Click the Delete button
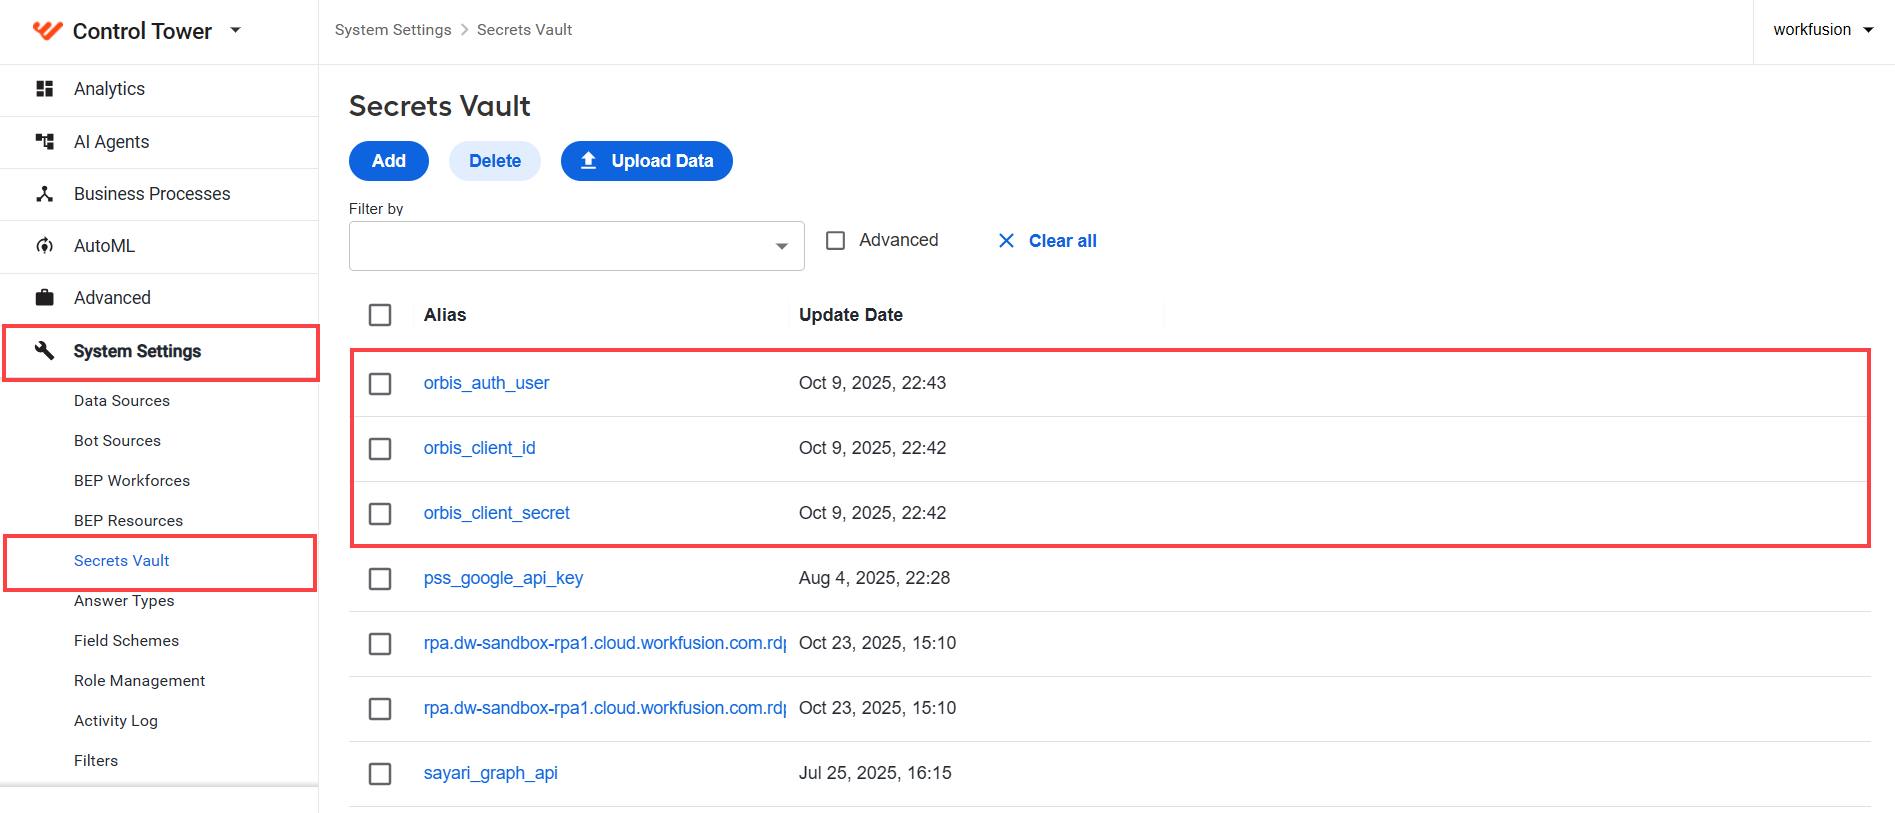Screen dimensions: 1895x813 click(x=495, y=161)
